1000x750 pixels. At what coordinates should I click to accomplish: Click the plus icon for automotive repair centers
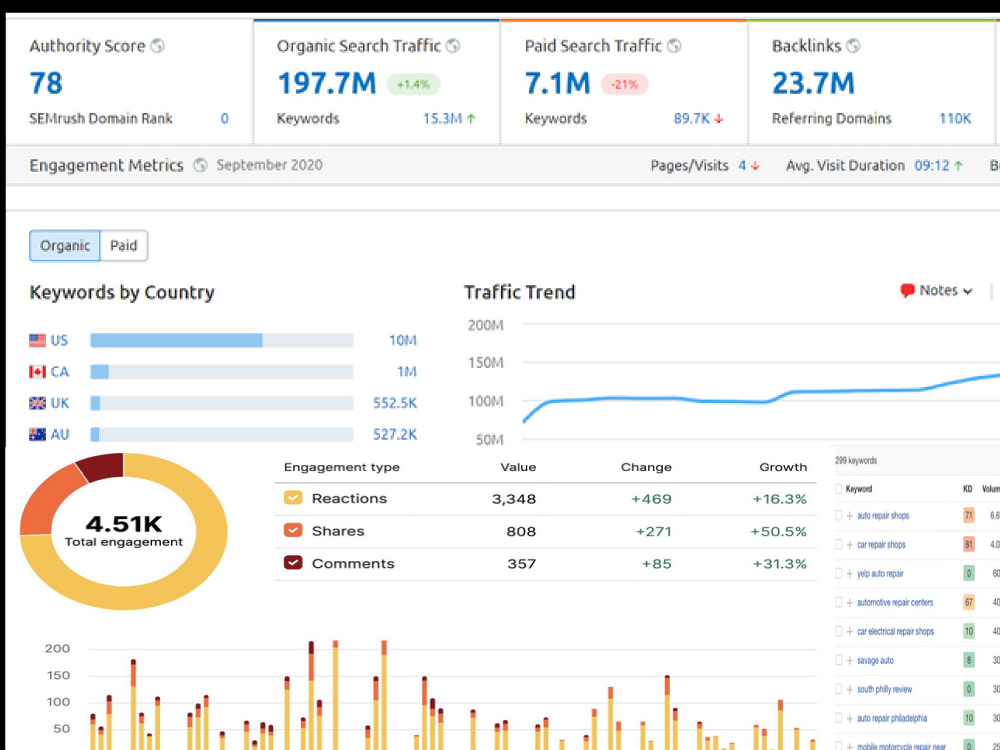pos(849,603)
